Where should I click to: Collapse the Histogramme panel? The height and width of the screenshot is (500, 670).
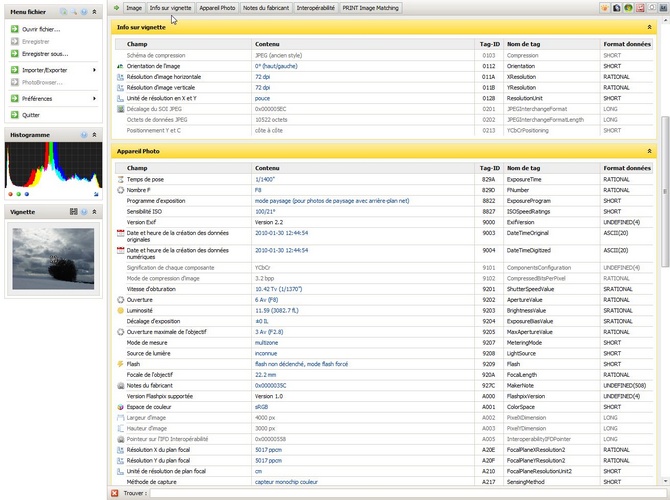coord(95,134)
